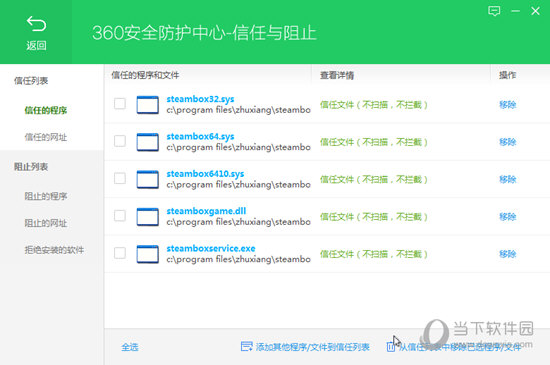Click the 查看详情 column header

coord(337,75)
